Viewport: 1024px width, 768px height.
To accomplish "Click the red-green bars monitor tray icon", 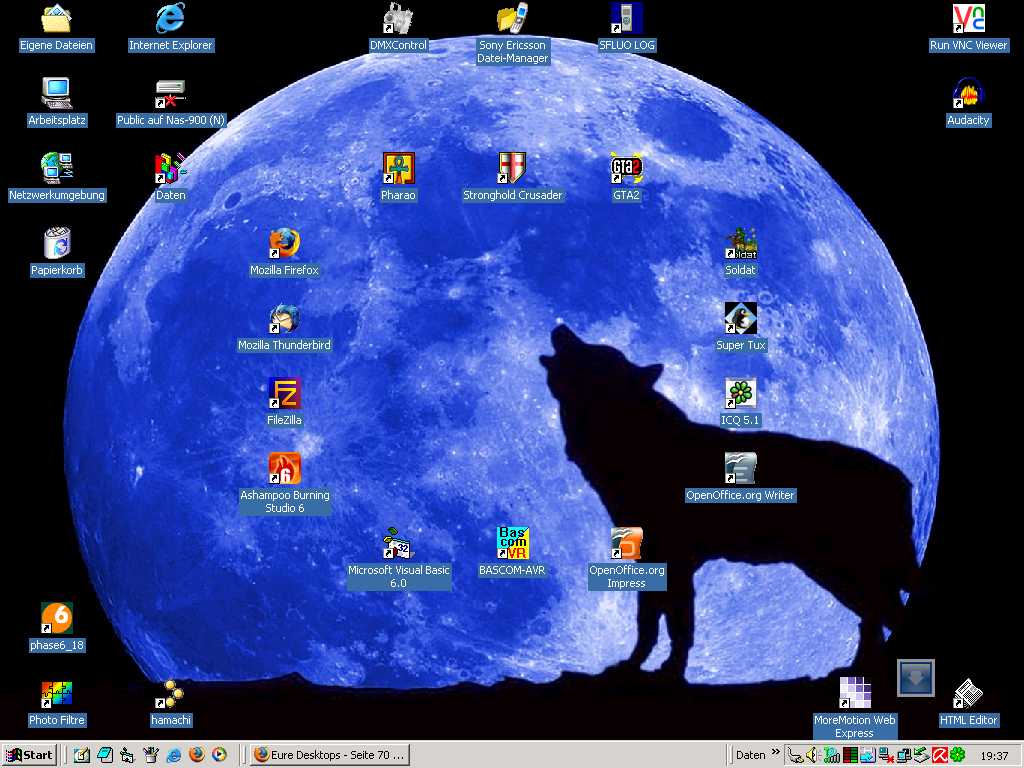I will pos(850,756).
